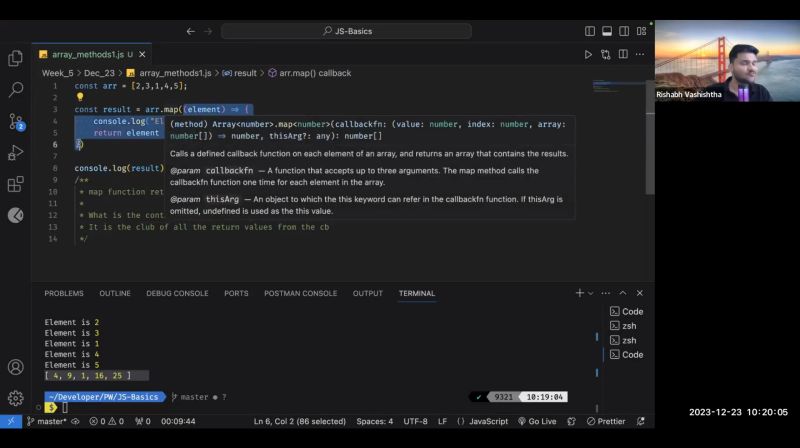
Task: Toggle the primary sidebar layout button
Action: click(589, 31)
